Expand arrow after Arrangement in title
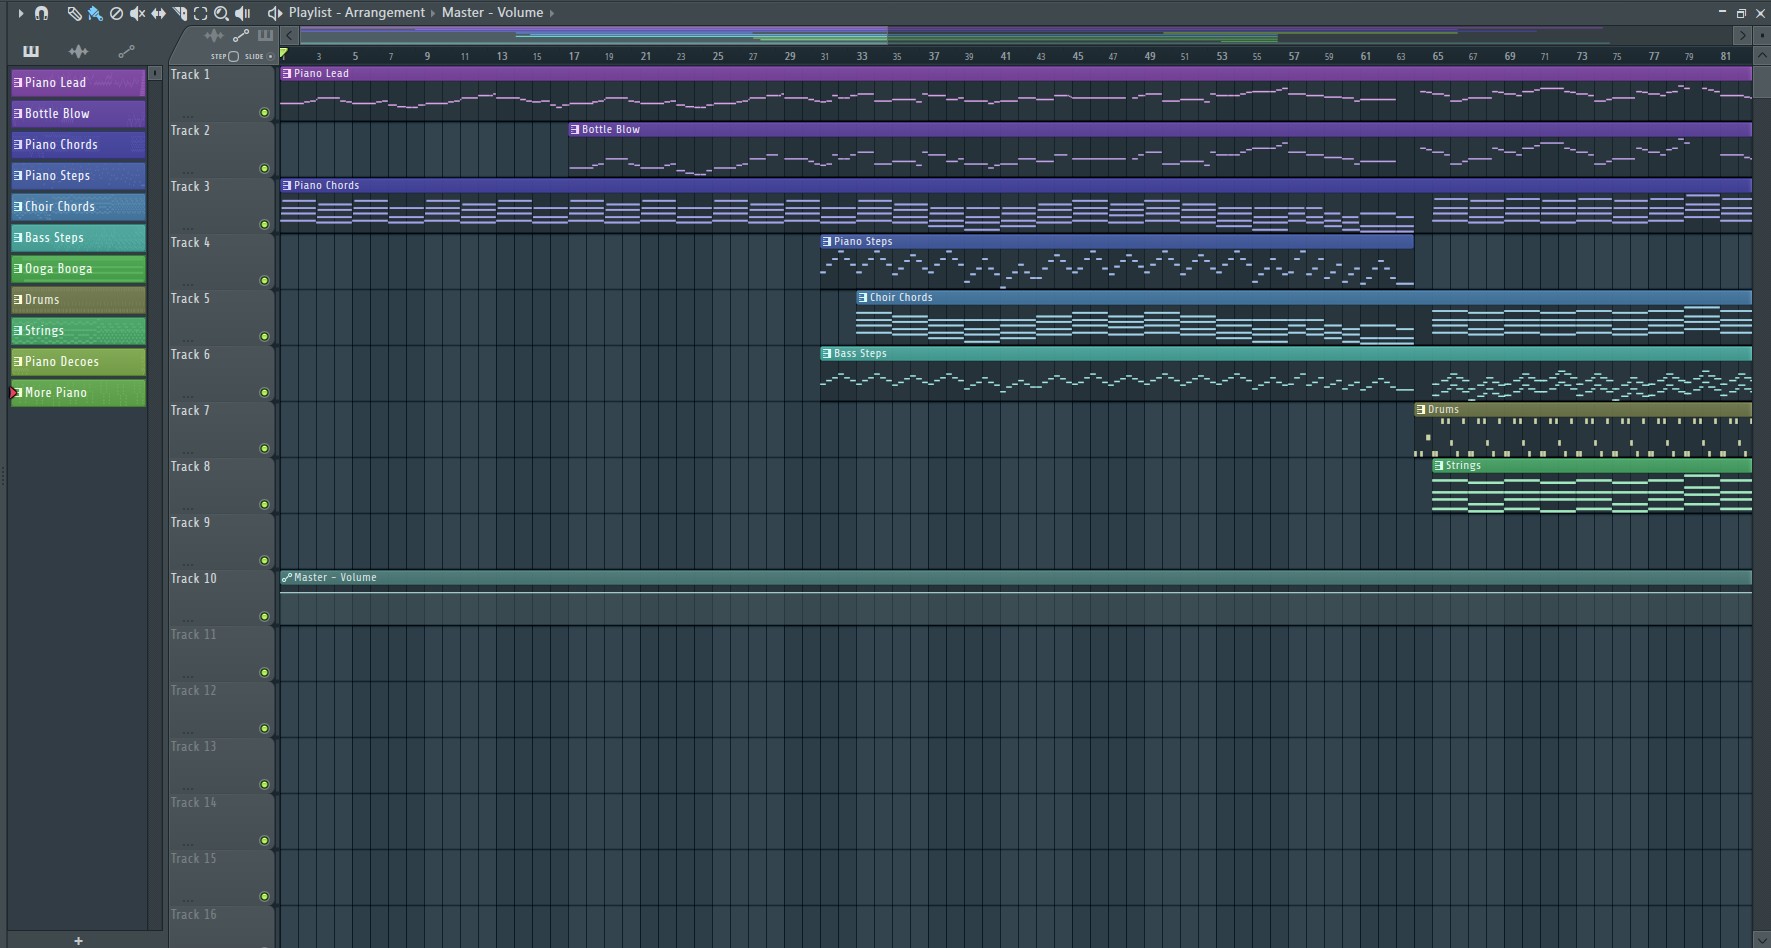Screen dimensions: 1771x948 coord(433,13)
